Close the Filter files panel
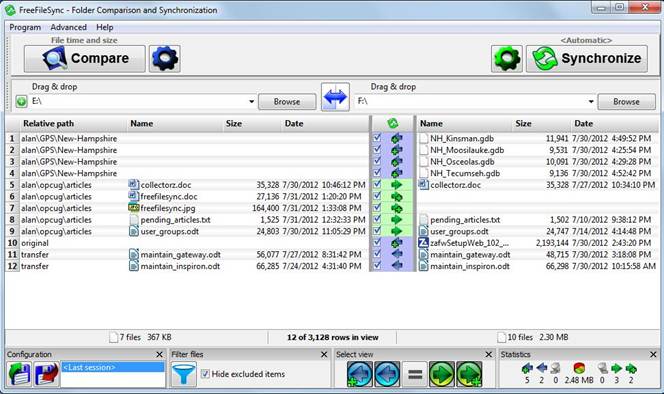The width and height of the screenshot is (664, 394). pyautogui.click(x=324, y=355)
